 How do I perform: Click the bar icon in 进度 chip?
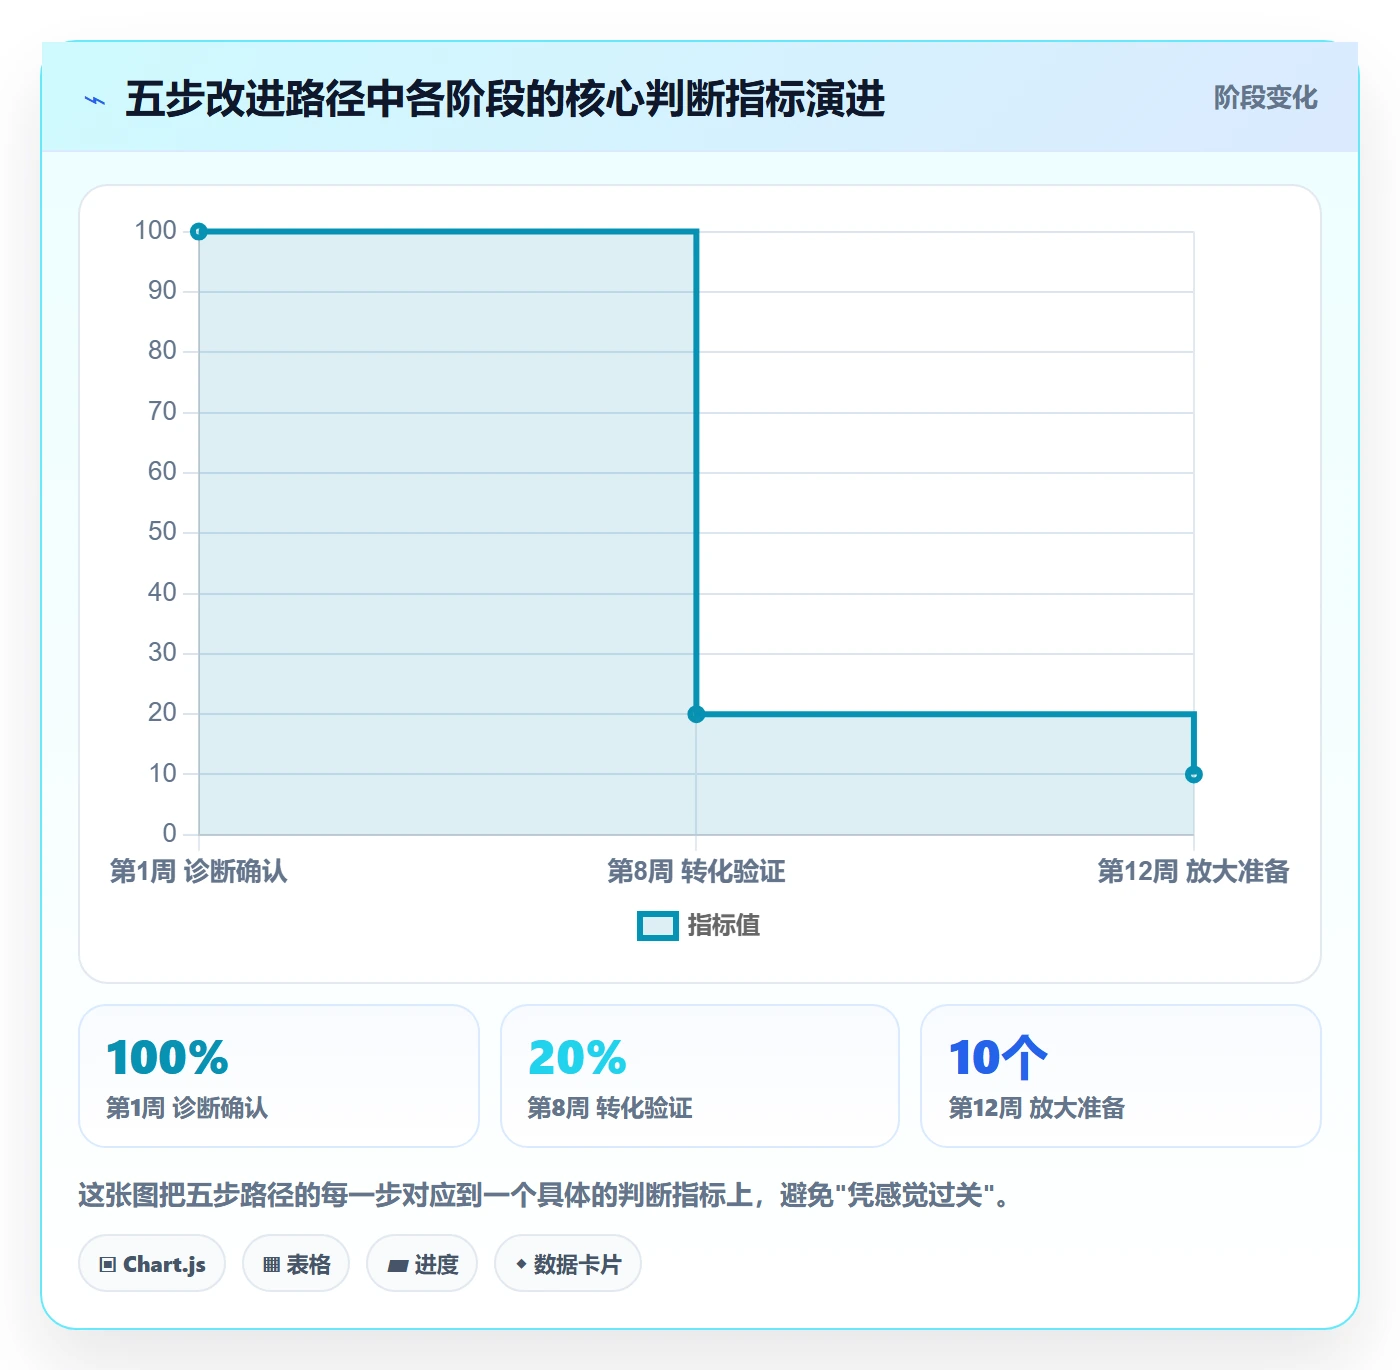(397, 1266)
